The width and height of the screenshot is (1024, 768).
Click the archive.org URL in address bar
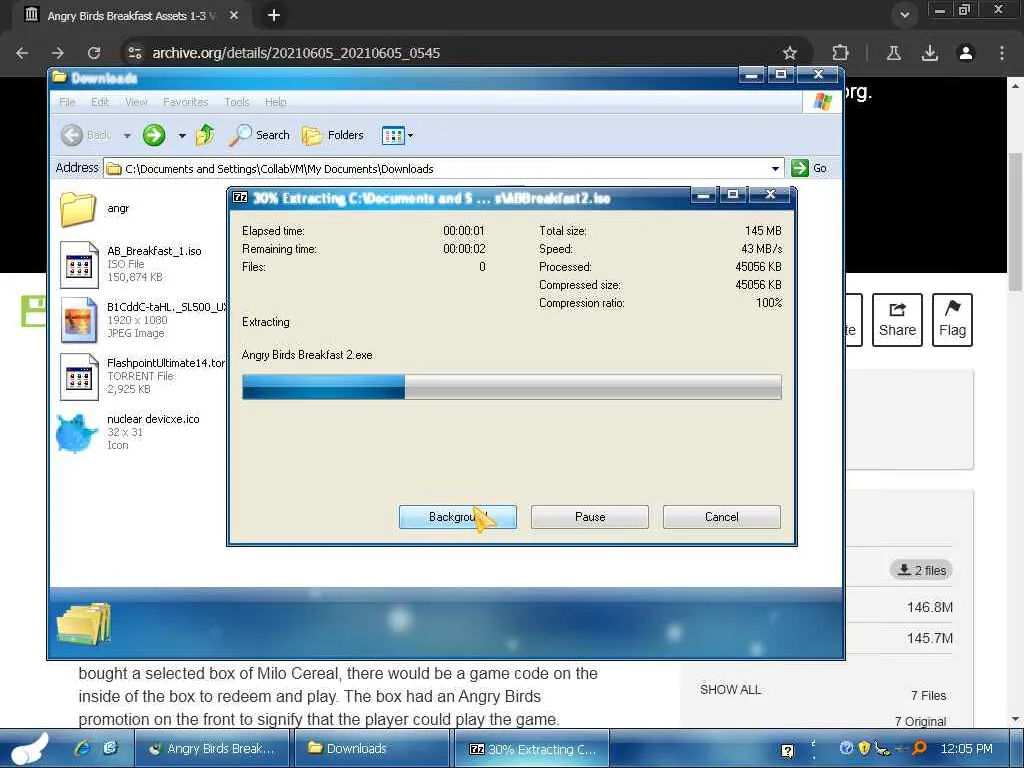[296, 53]
